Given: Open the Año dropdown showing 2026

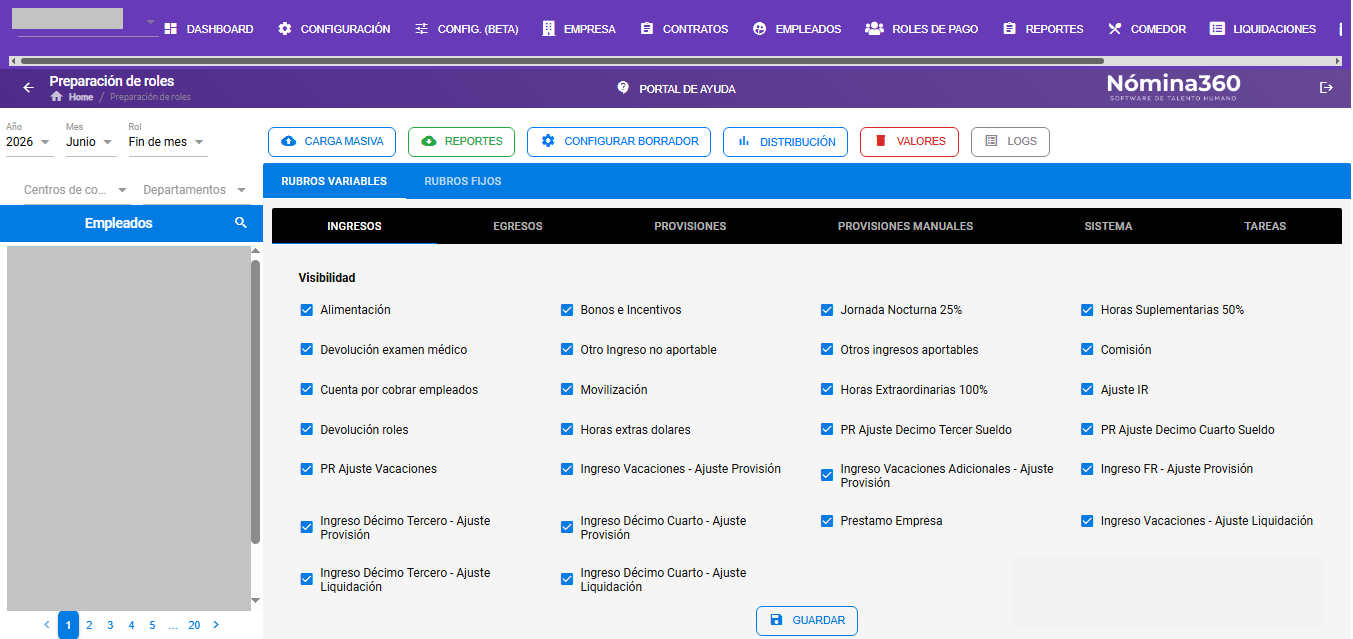Looking at the screenshot, I should [x=29, y=142].
